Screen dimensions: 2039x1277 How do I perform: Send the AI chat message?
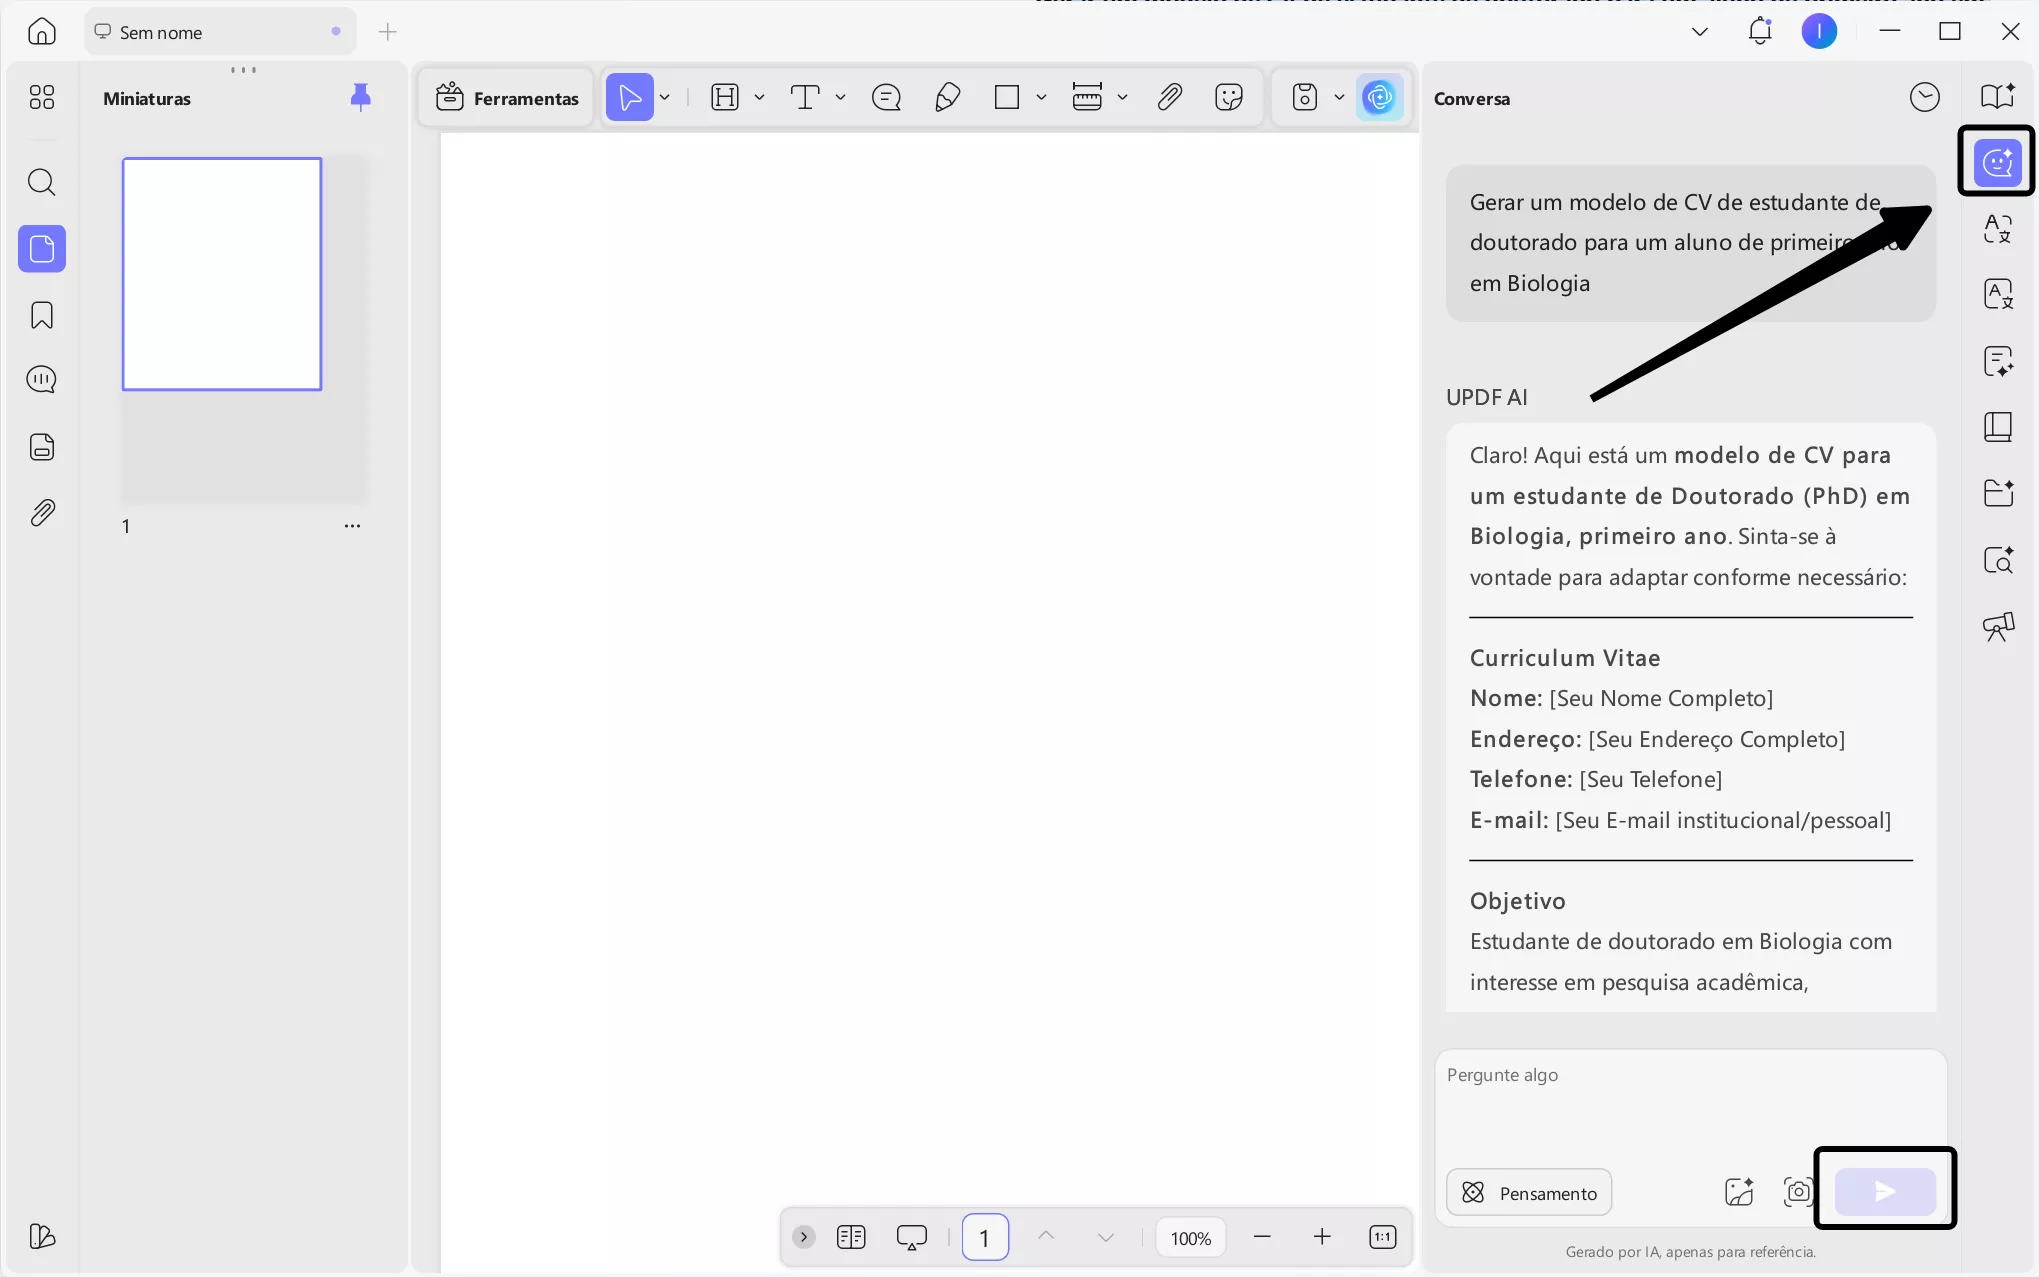pyautogui.click(x=1884, y=1190)
